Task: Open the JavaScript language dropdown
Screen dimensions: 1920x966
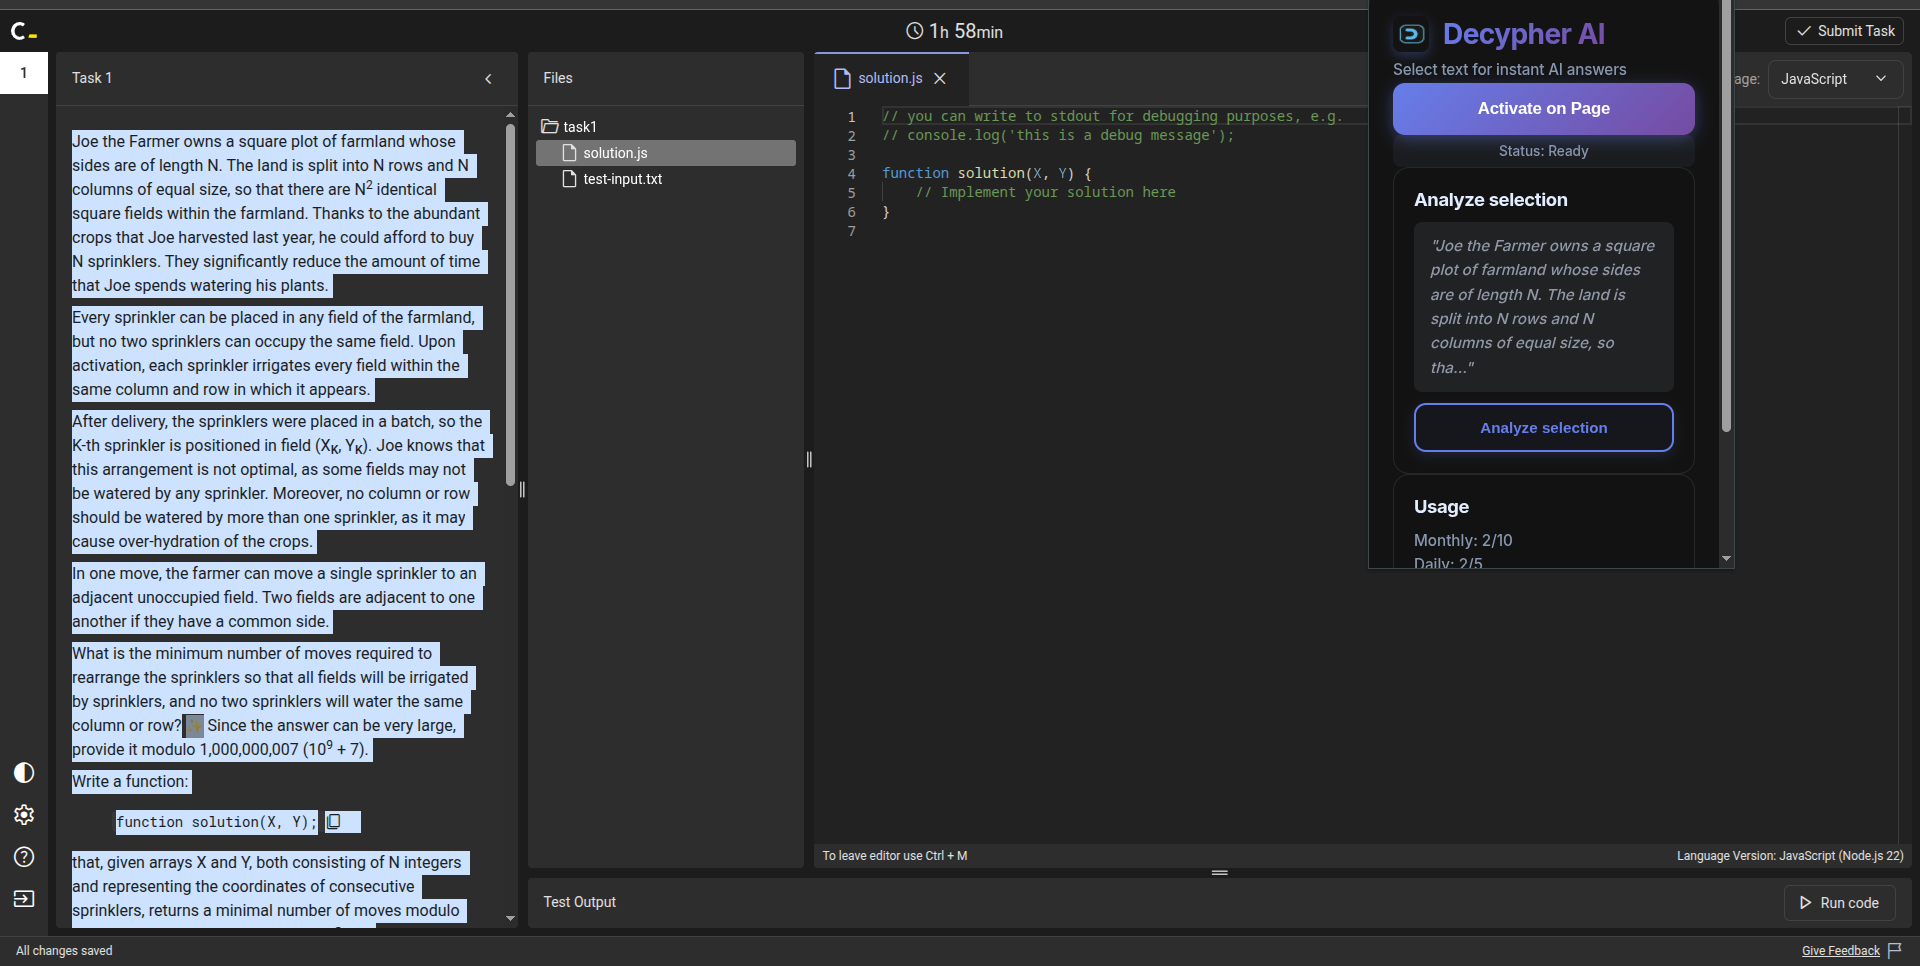Action: coord(1835,79)
